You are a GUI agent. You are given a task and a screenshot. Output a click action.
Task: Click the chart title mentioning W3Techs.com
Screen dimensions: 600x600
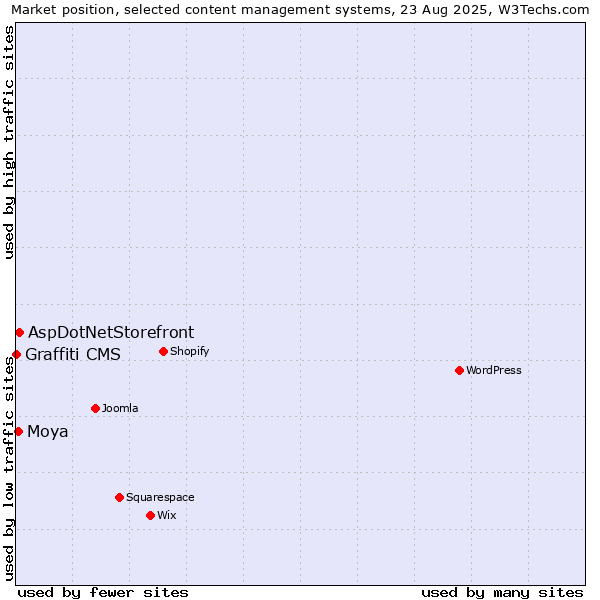[x=300, y=10]
